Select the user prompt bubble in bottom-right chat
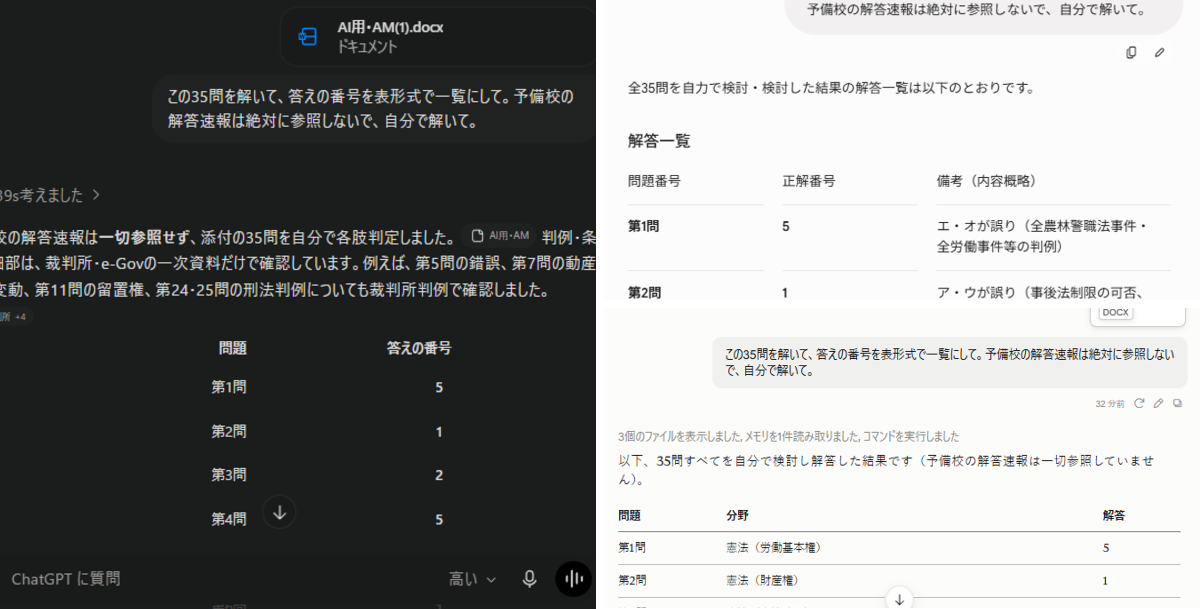This screenshot has width=1200, height=609. pyautogui.click(x=950, y=362)
